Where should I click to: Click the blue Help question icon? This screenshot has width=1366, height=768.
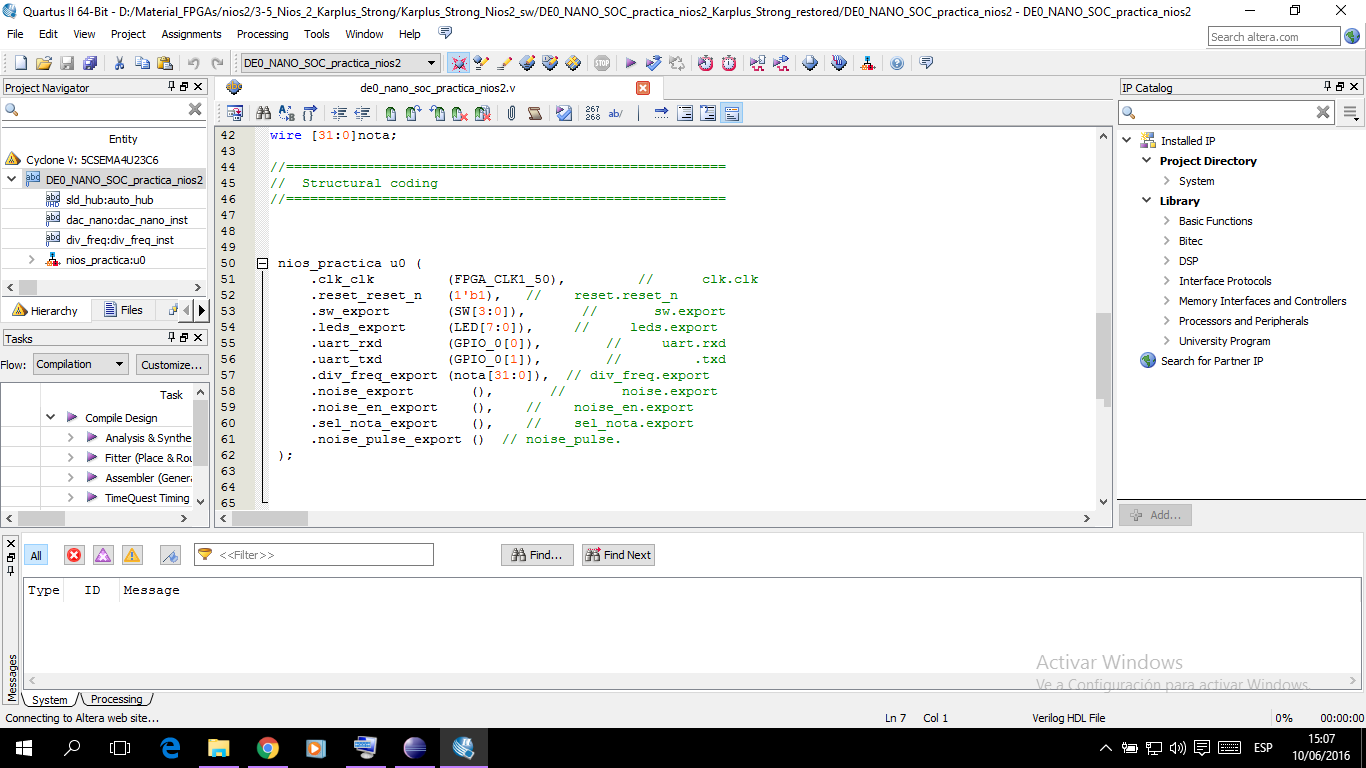point(897,63)
